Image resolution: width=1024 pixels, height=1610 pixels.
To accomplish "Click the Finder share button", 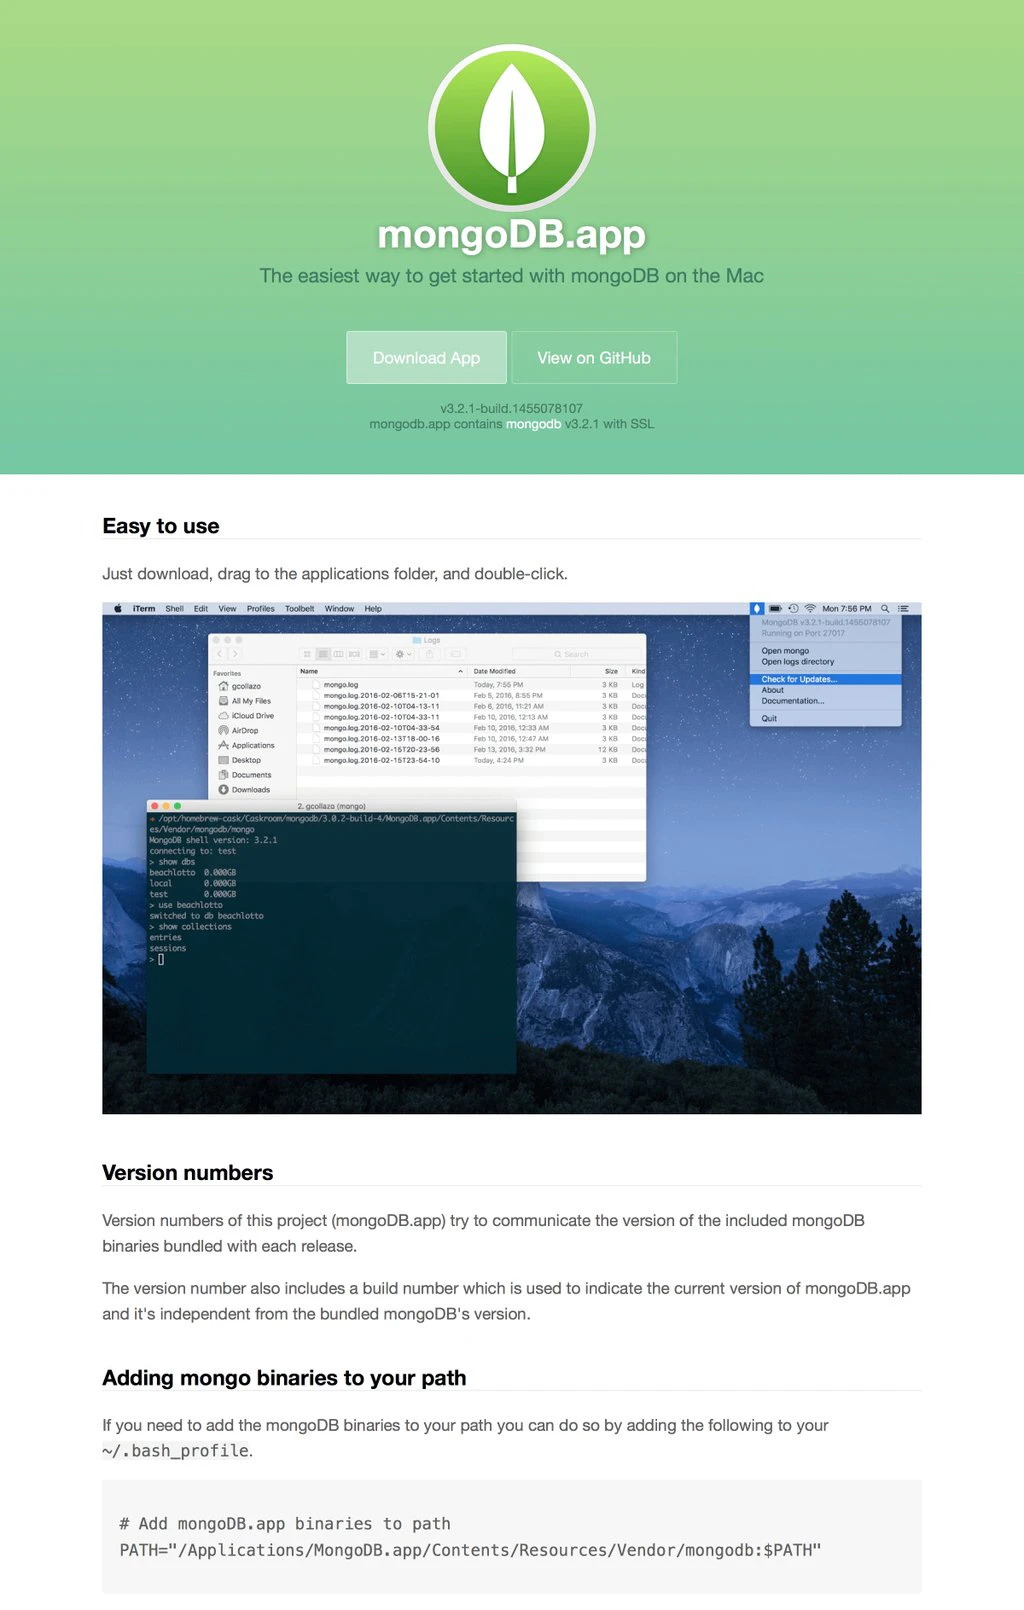I will pyautogui.click(x=429, y=654).
